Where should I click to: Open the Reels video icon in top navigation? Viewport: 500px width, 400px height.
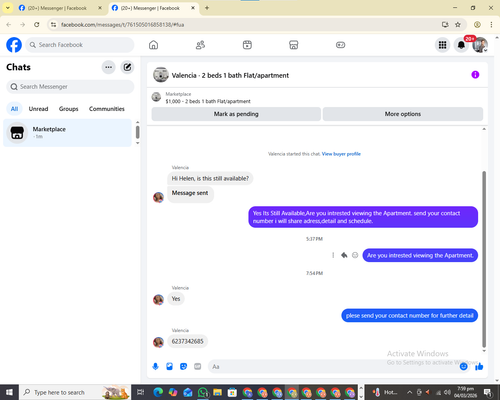pyautogui.click(x=247, y=45)
